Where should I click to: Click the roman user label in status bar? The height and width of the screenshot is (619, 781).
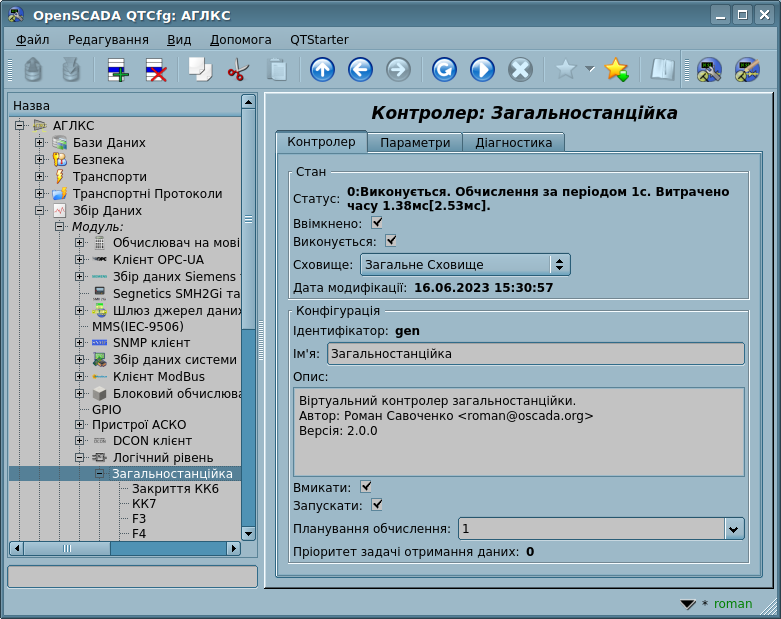coord(733,604)
